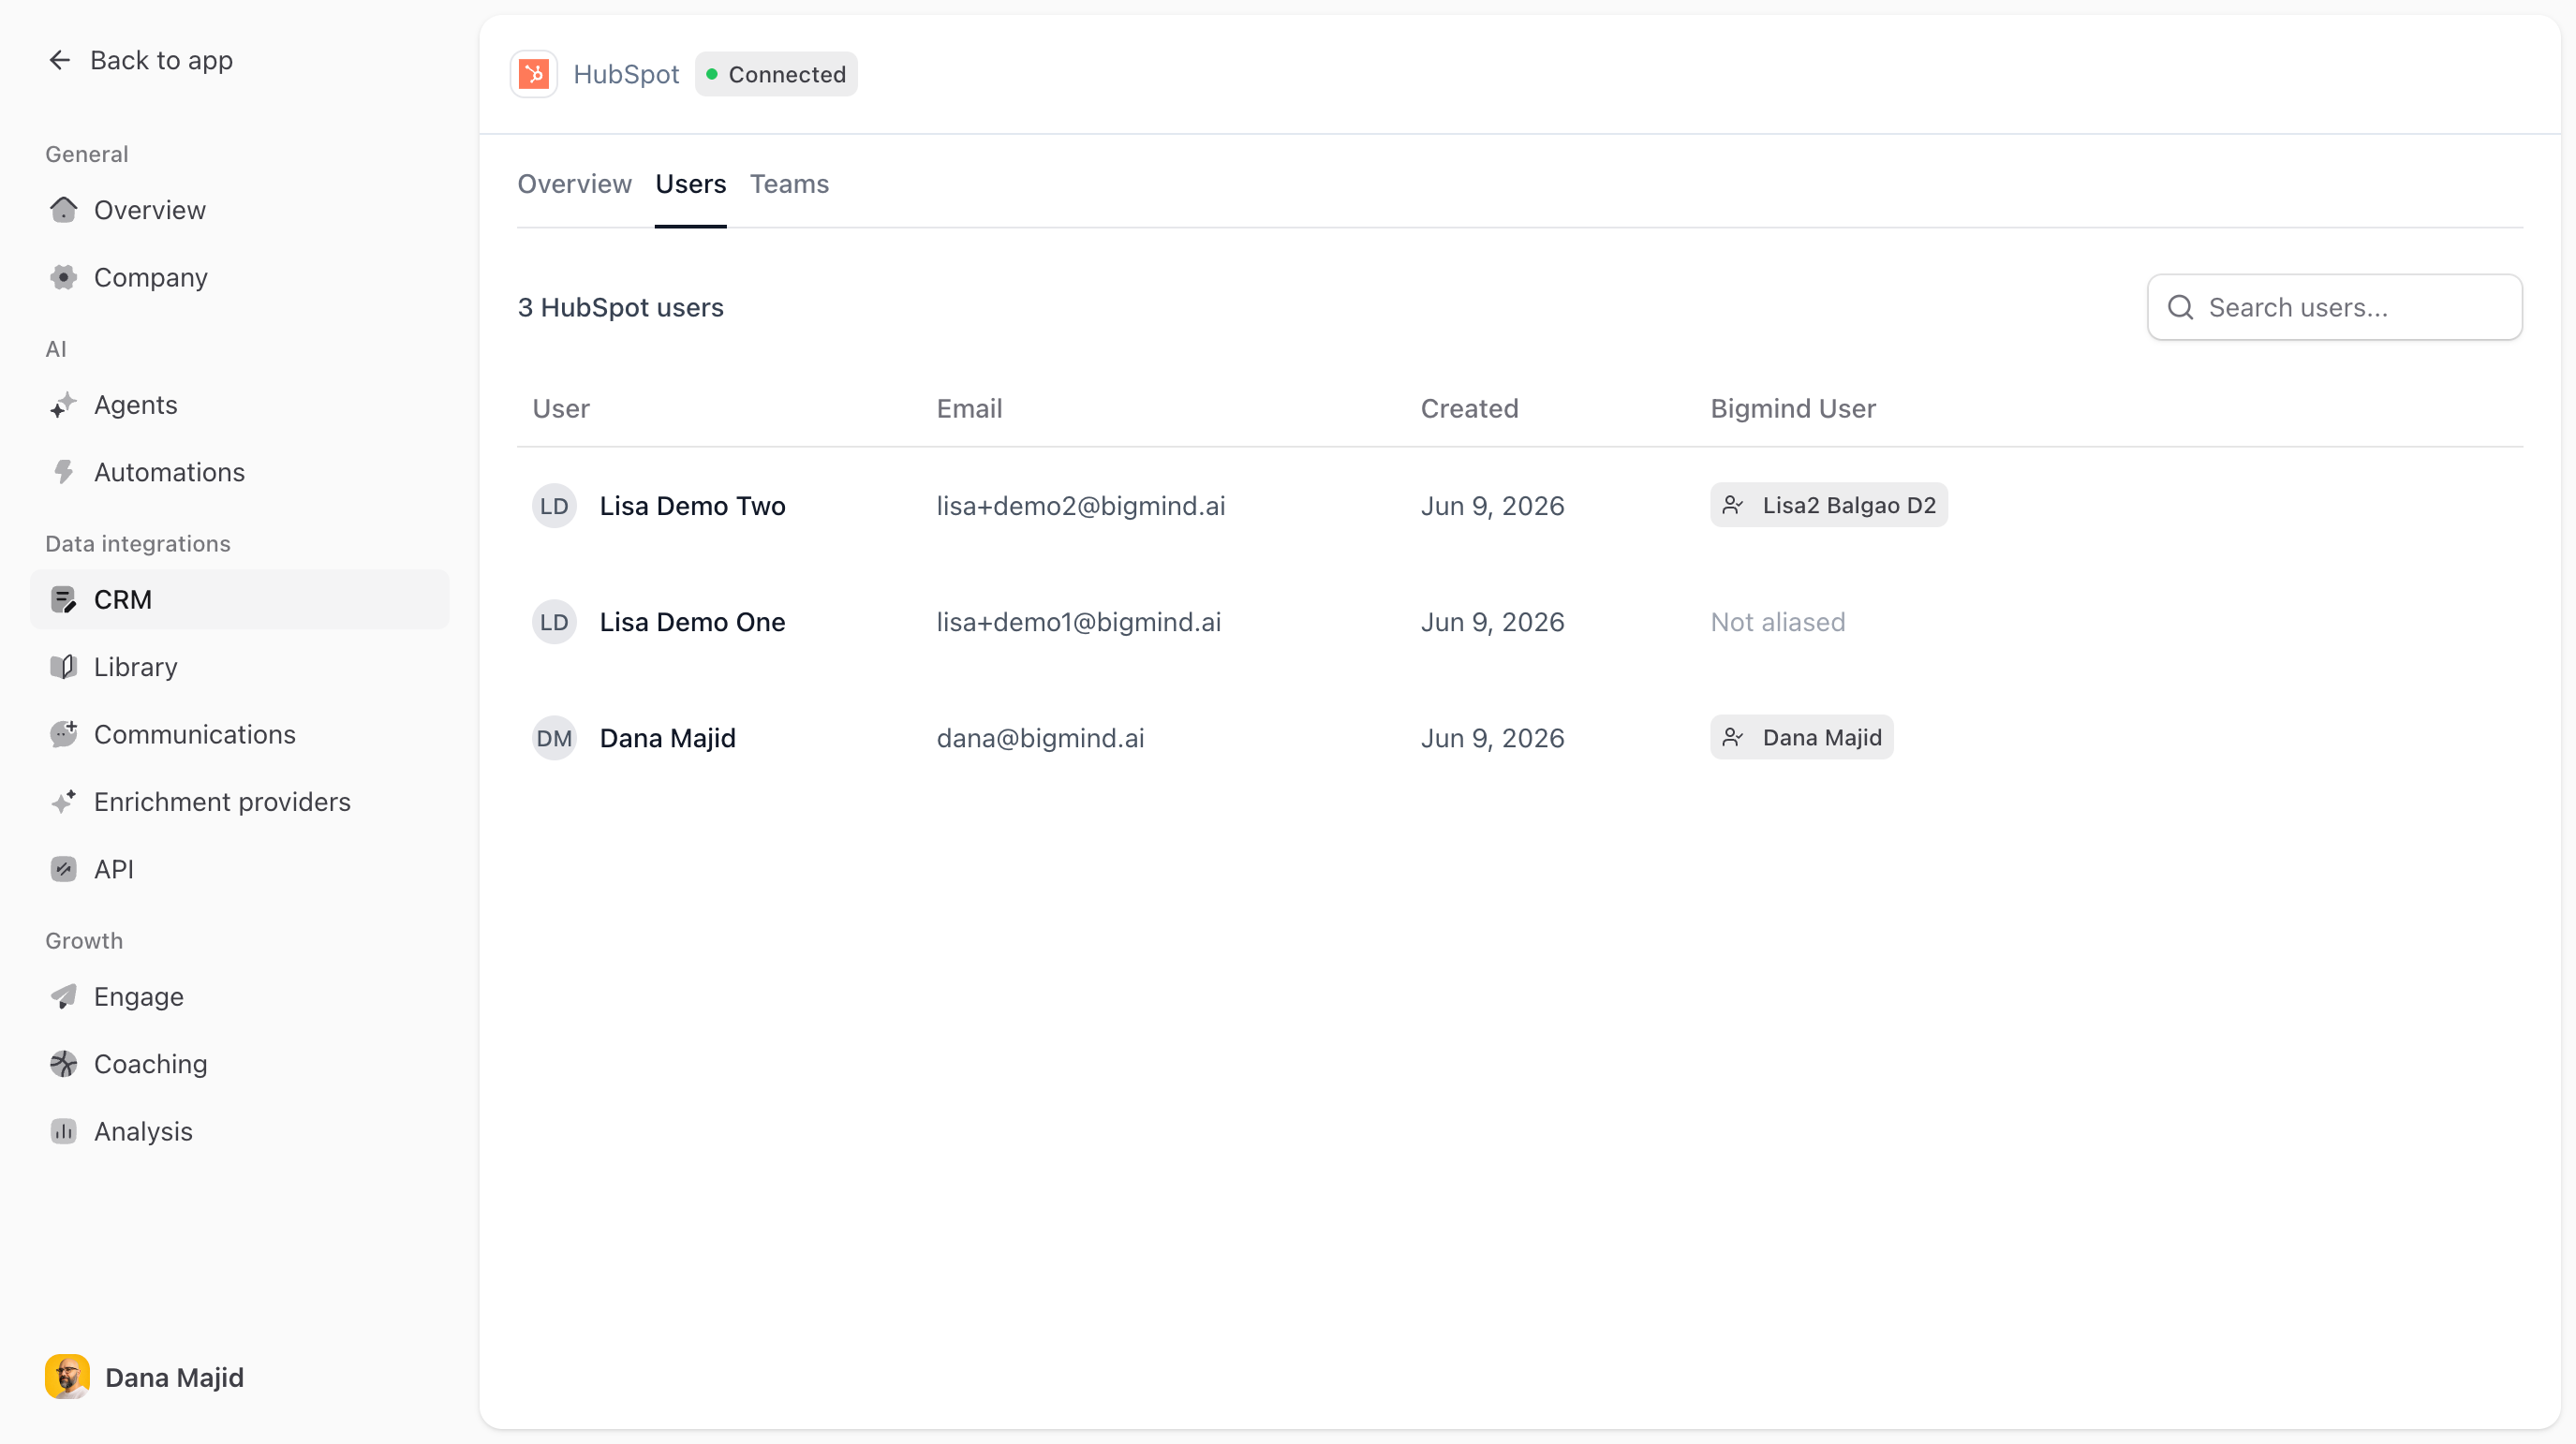The image size is (2576, 1444).
Task: Click the Dana Majid account name at bottom
Action: point(175,1378)
